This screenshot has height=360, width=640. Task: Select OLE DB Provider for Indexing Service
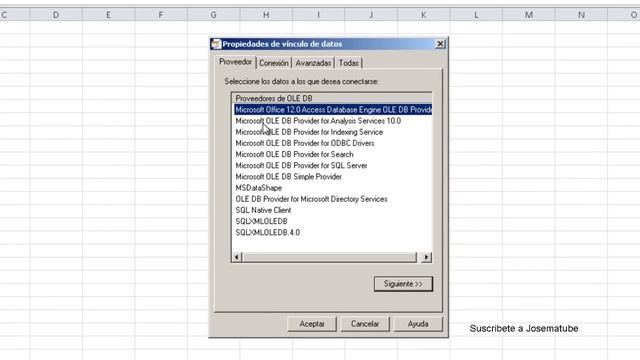pyautogui.click(x=309, y=132)
